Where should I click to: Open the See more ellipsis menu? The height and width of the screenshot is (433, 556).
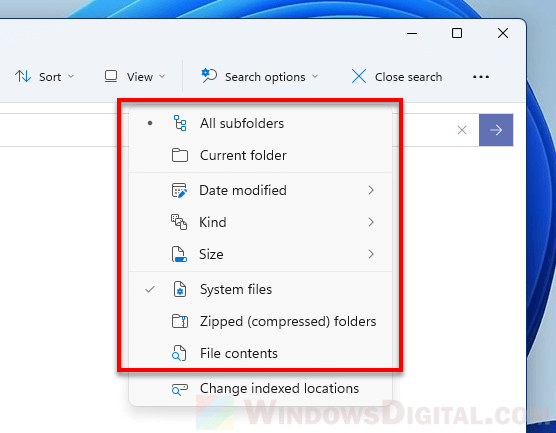pos(481,77)
